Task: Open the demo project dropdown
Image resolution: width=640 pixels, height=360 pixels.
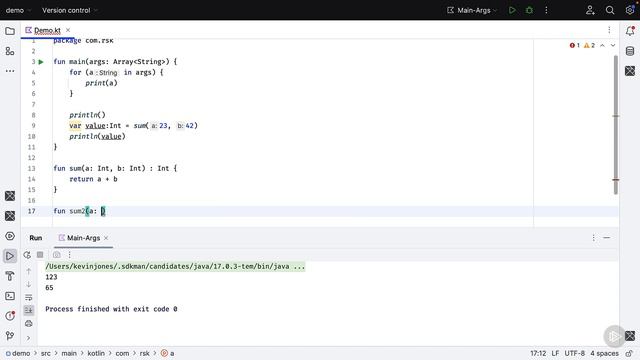Action: click(x=18, y=10)
